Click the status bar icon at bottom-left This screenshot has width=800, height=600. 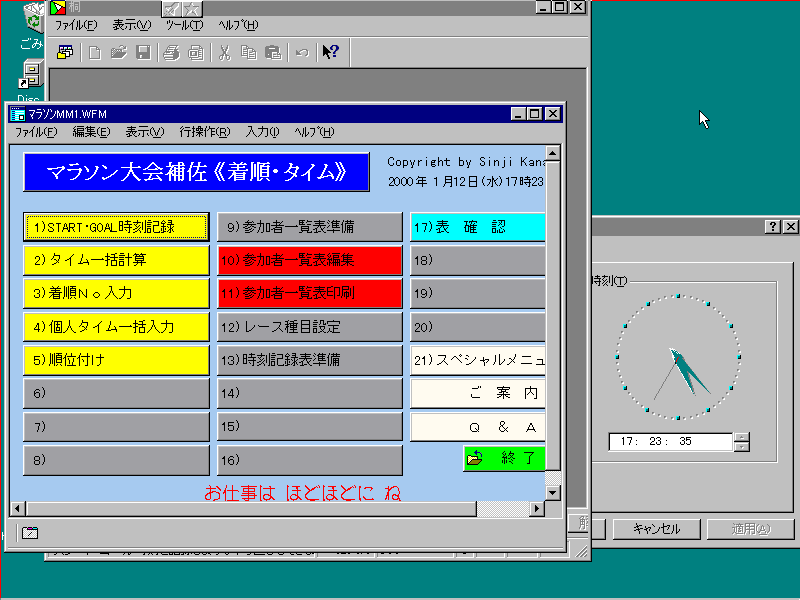pos(30,533)
